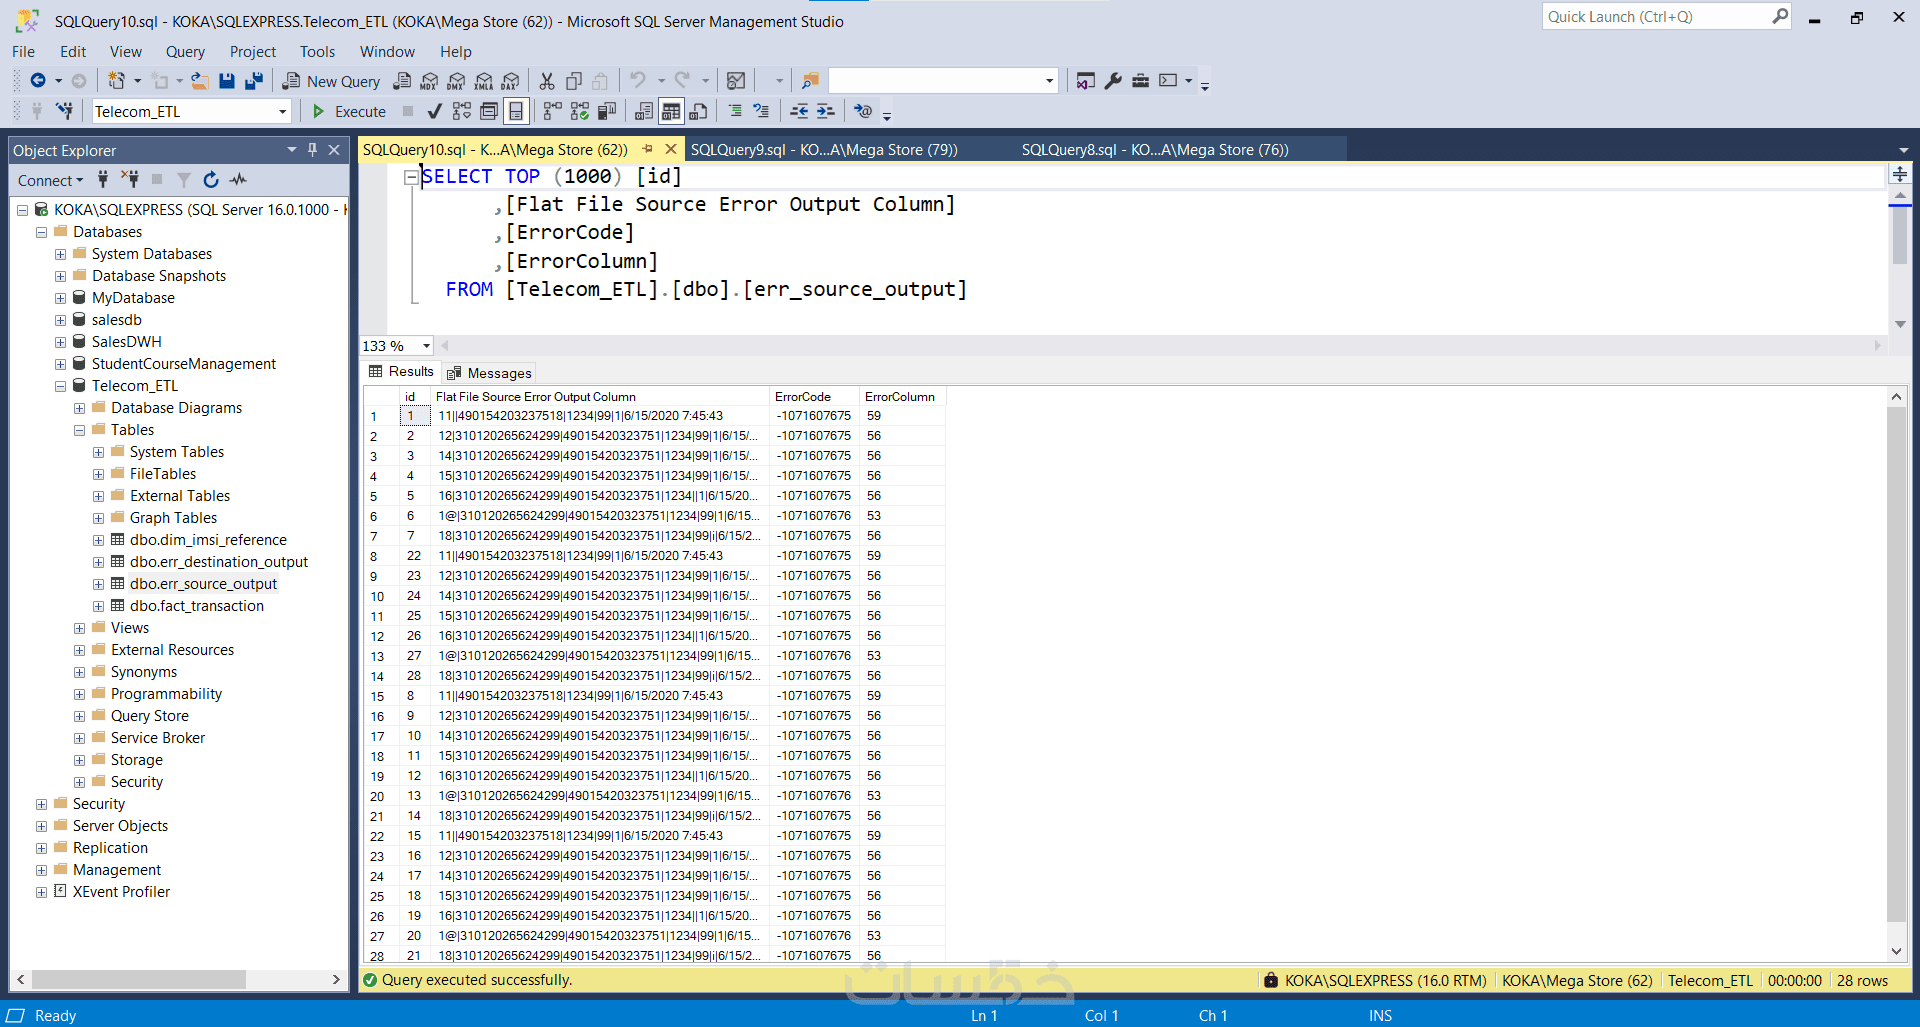Click the New Query button
Viewport: 1920px width, 1027px height.
[331, 81]
